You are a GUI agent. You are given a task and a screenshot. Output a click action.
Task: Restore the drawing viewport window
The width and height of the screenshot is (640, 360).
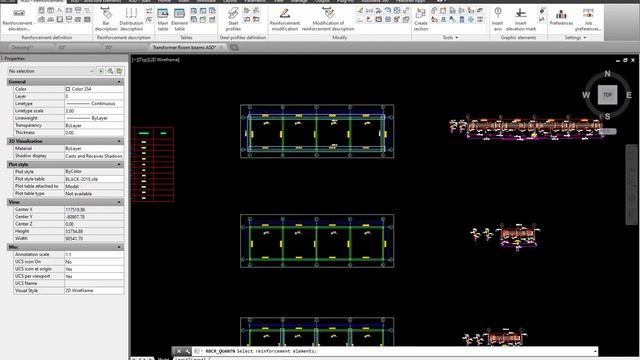coord(625,60)
